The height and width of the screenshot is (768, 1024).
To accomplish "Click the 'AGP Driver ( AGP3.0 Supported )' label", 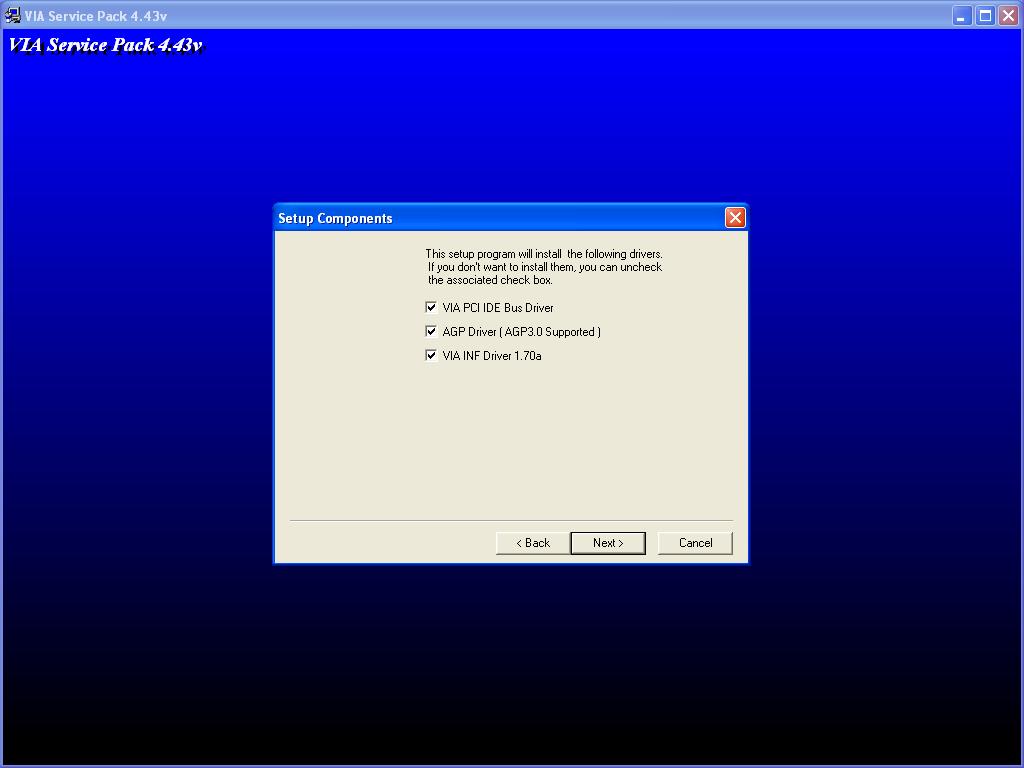I will (521, 332).
